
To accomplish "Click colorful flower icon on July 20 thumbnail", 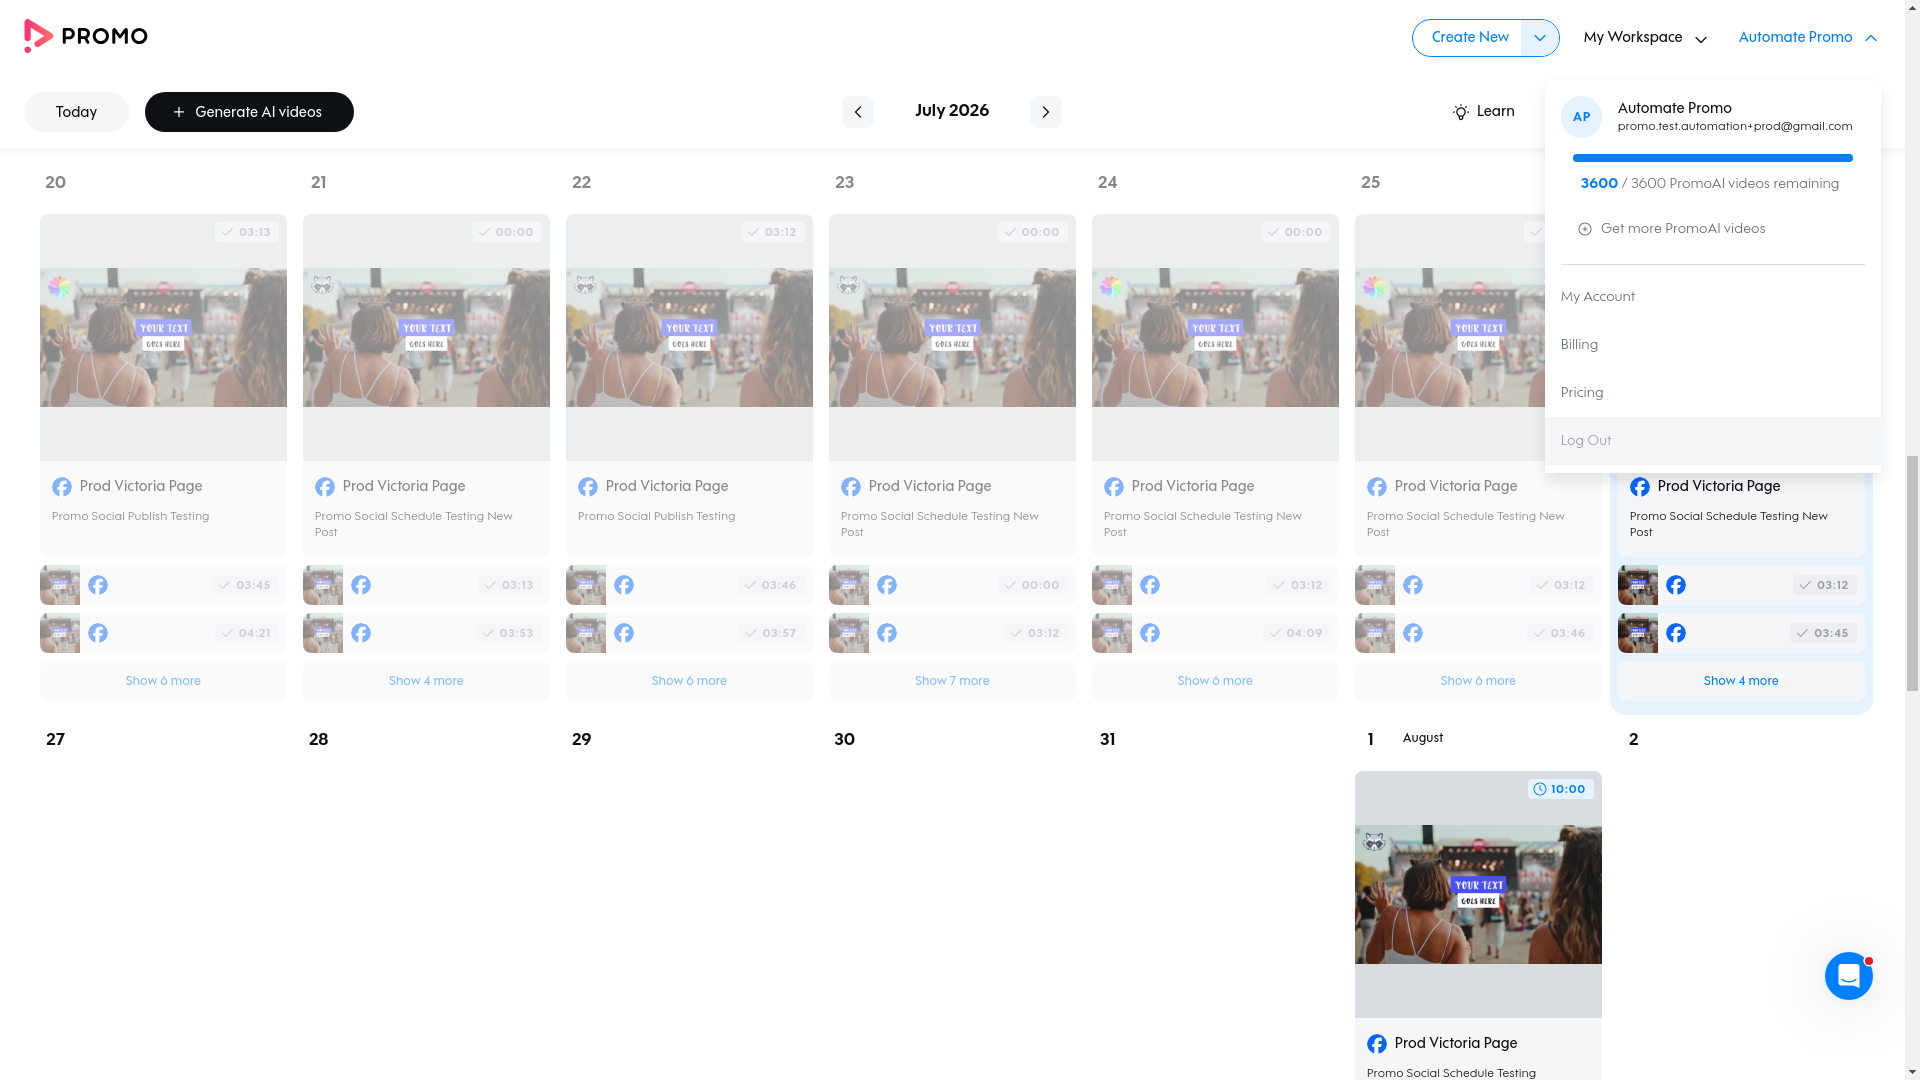I will (x=60, y=287).
